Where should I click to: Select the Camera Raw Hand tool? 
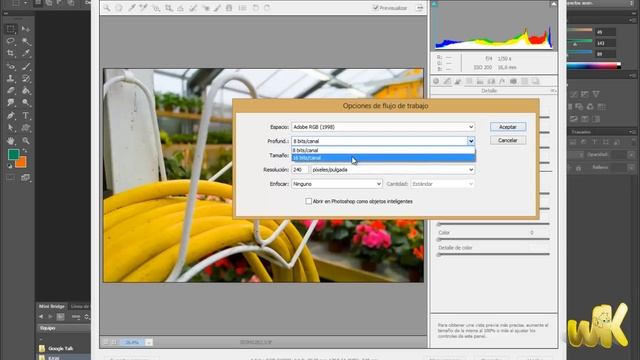pyautogui.click(x=119, y=8)
